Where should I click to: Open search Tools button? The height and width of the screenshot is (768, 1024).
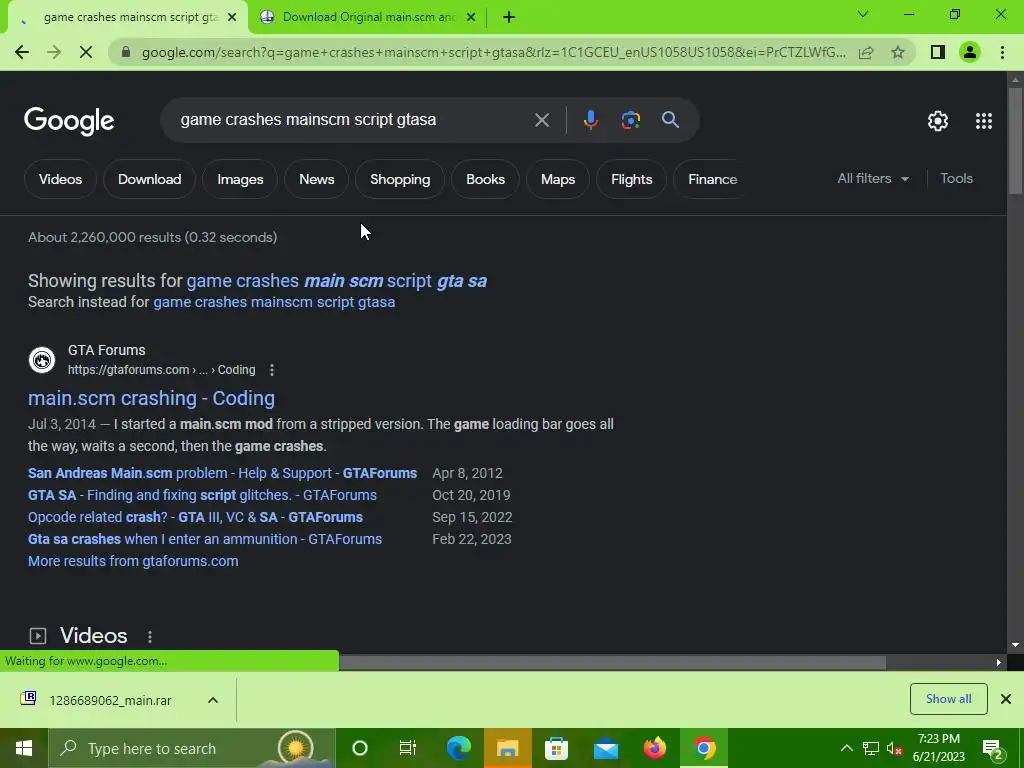pyautogui.click(x=956, y=178)
